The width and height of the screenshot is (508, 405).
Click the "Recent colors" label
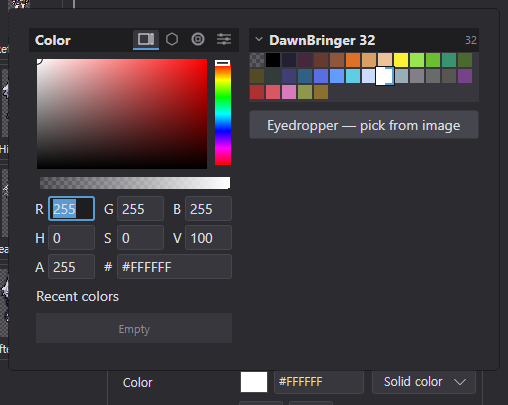coord(77,296)
